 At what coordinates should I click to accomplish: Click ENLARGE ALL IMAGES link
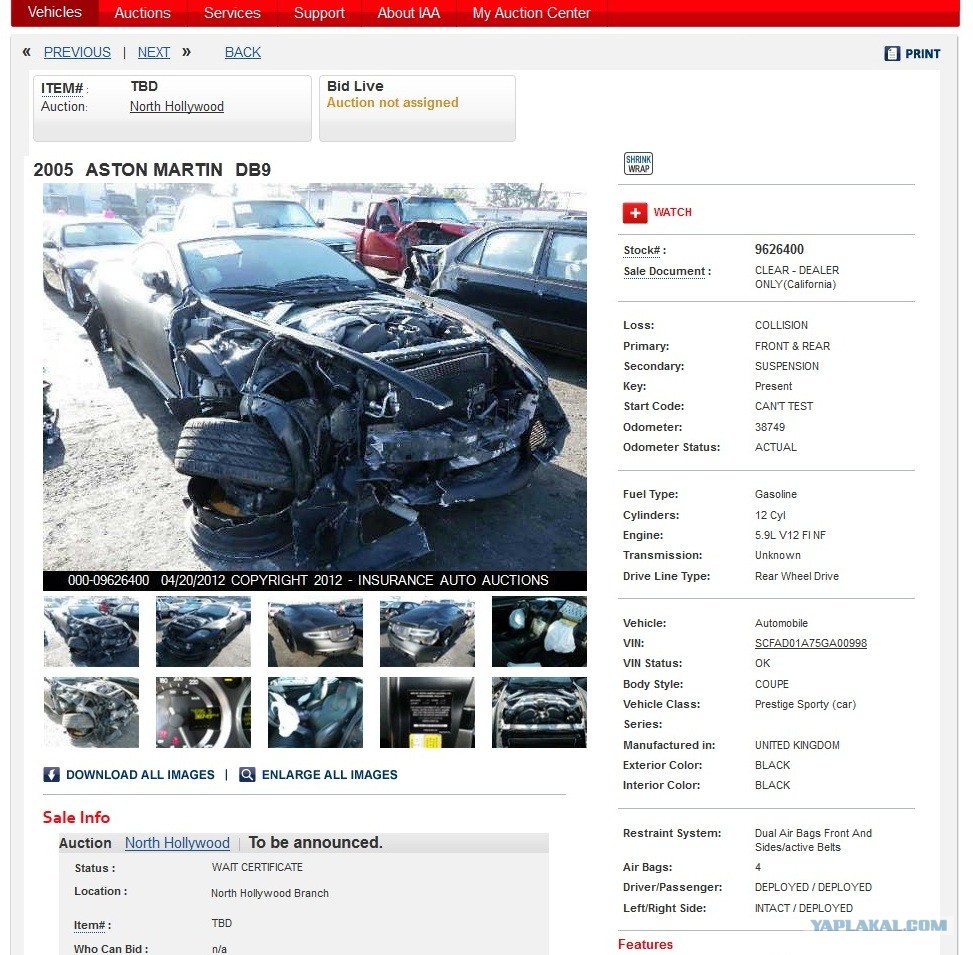coord(330,774)
